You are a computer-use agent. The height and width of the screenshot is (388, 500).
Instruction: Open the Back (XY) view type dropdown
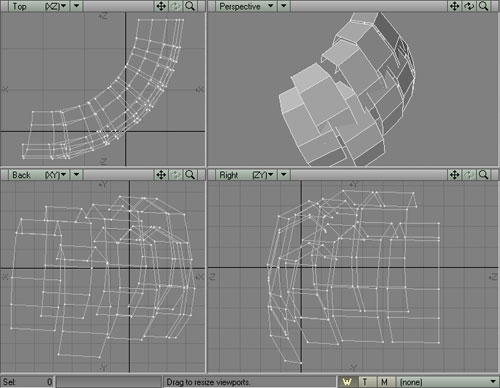click(39, 175)
